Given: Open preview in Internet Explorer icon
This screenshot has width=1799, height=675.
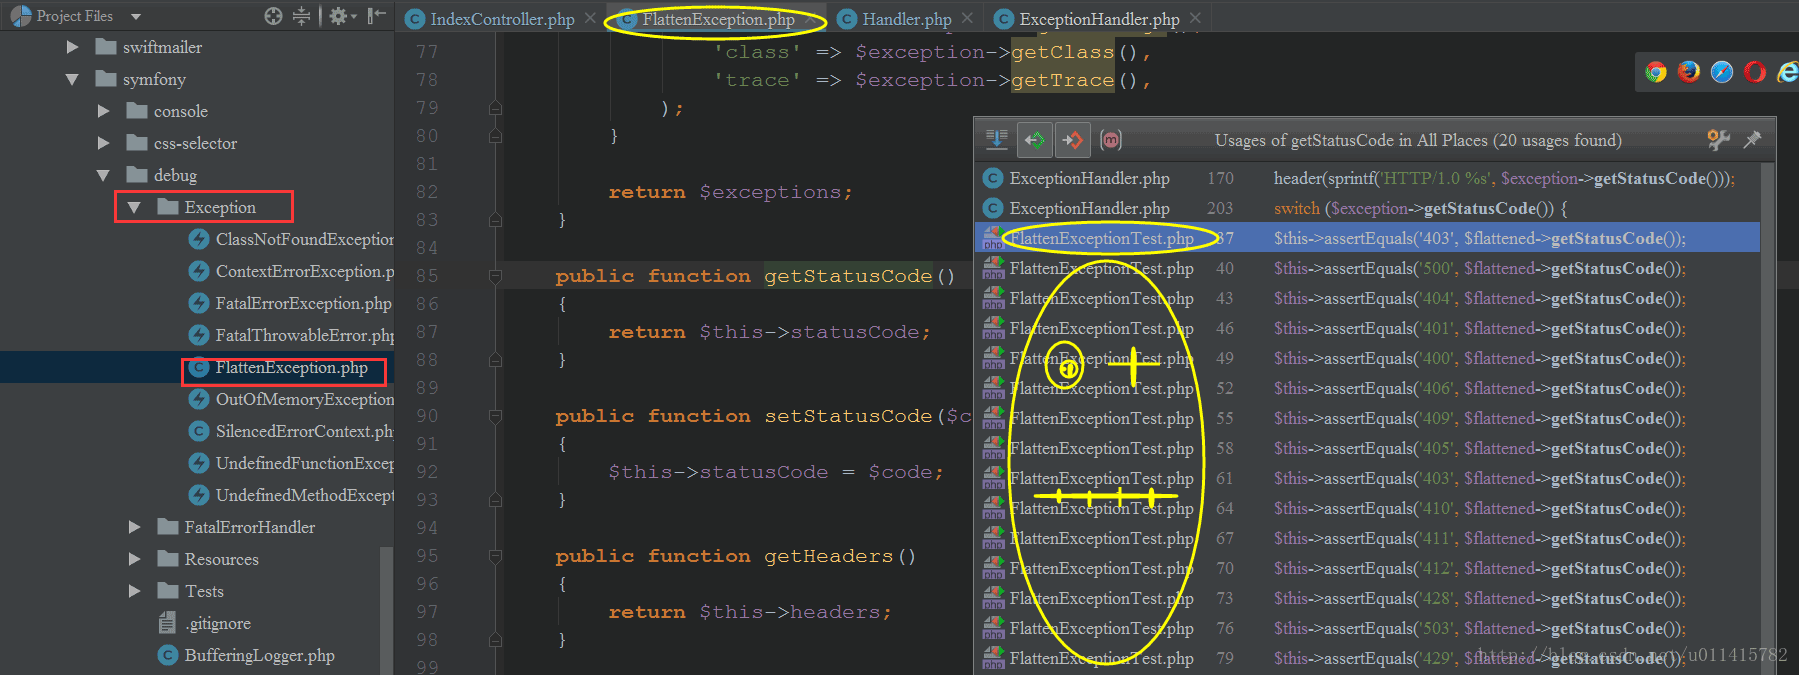Looking at the screenshot, I should [1787, 72].
